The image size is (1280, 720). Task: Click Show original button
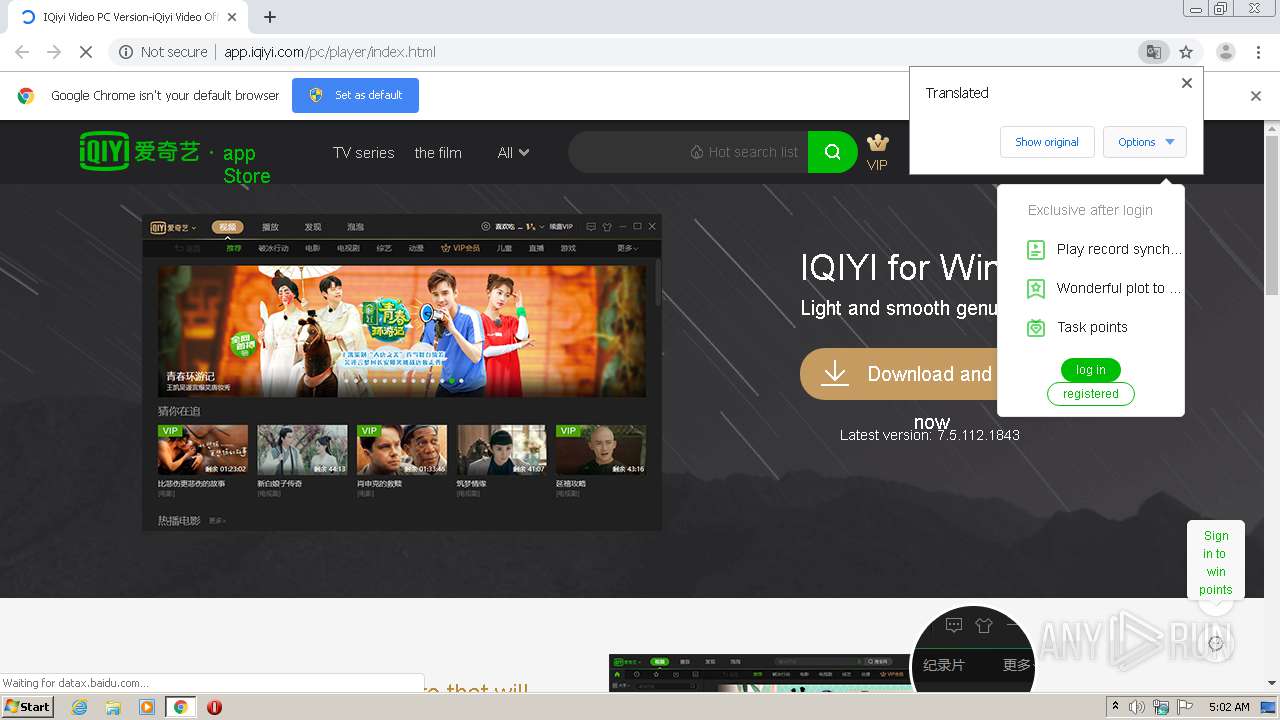(x=1047, y=142)
